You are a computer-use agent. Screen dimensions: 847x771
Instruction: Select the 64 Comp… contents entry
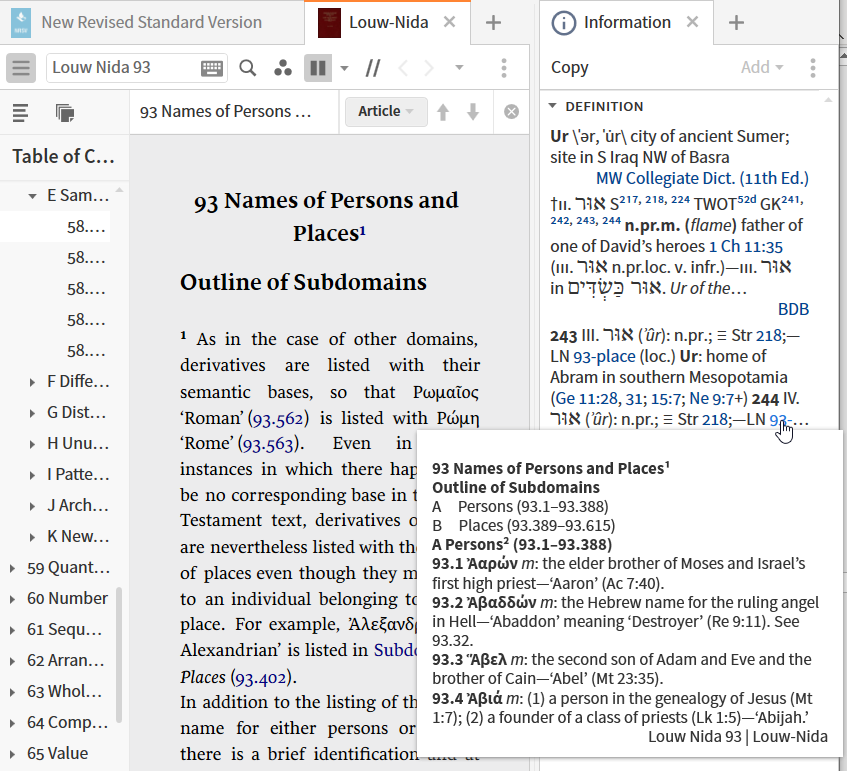68,722
